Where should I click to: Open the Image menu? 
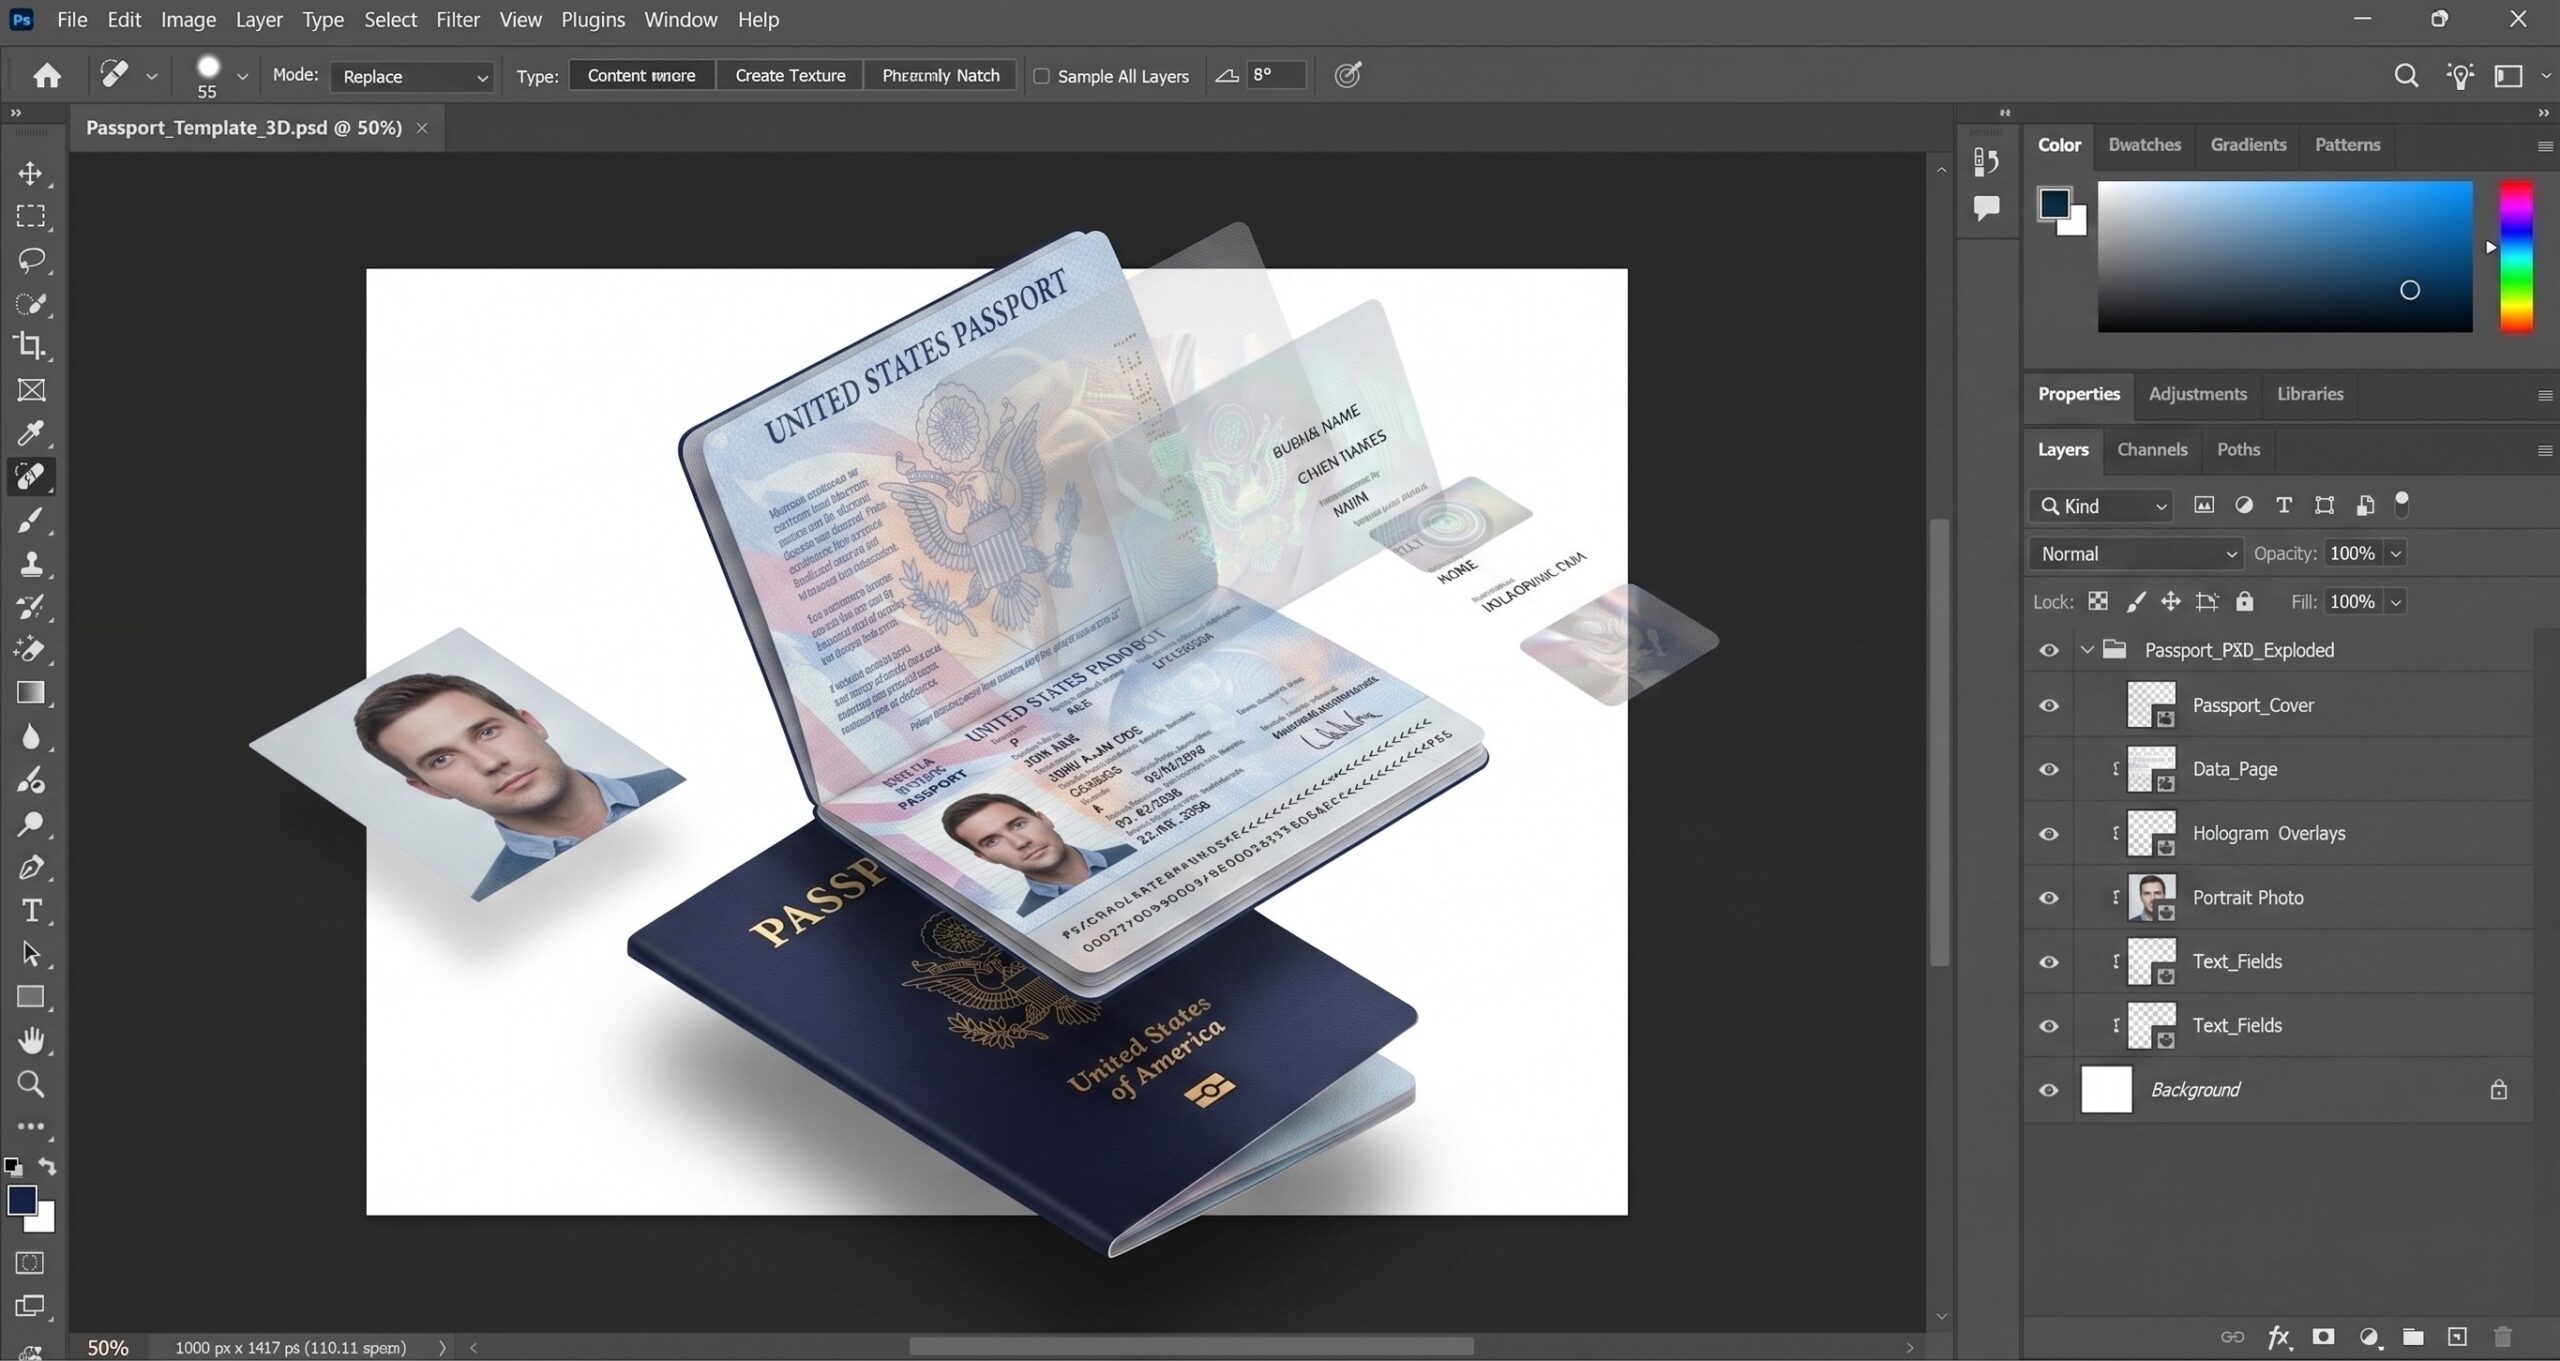click(188, 20)
